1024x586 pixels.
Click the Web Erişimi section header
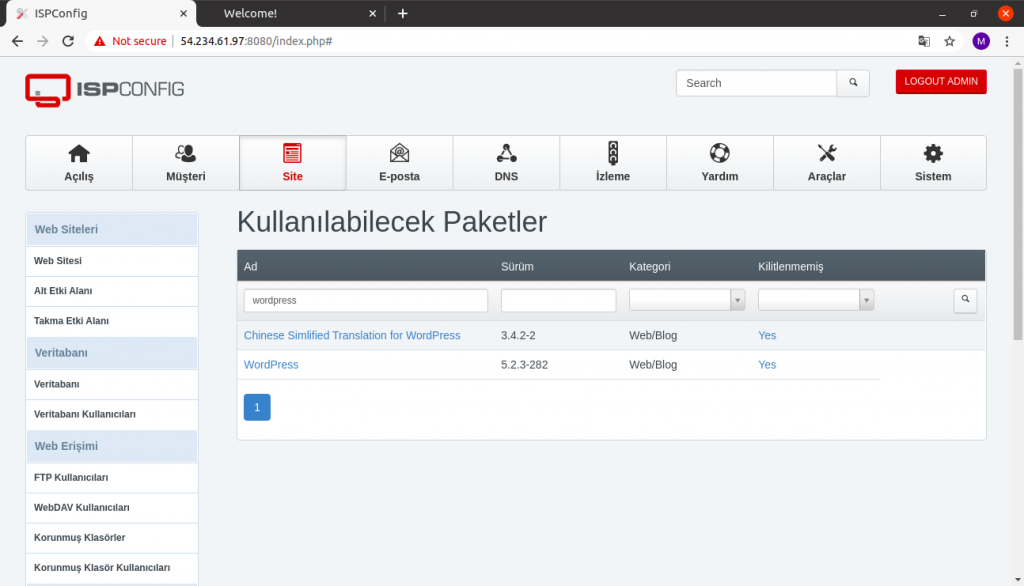112,446
